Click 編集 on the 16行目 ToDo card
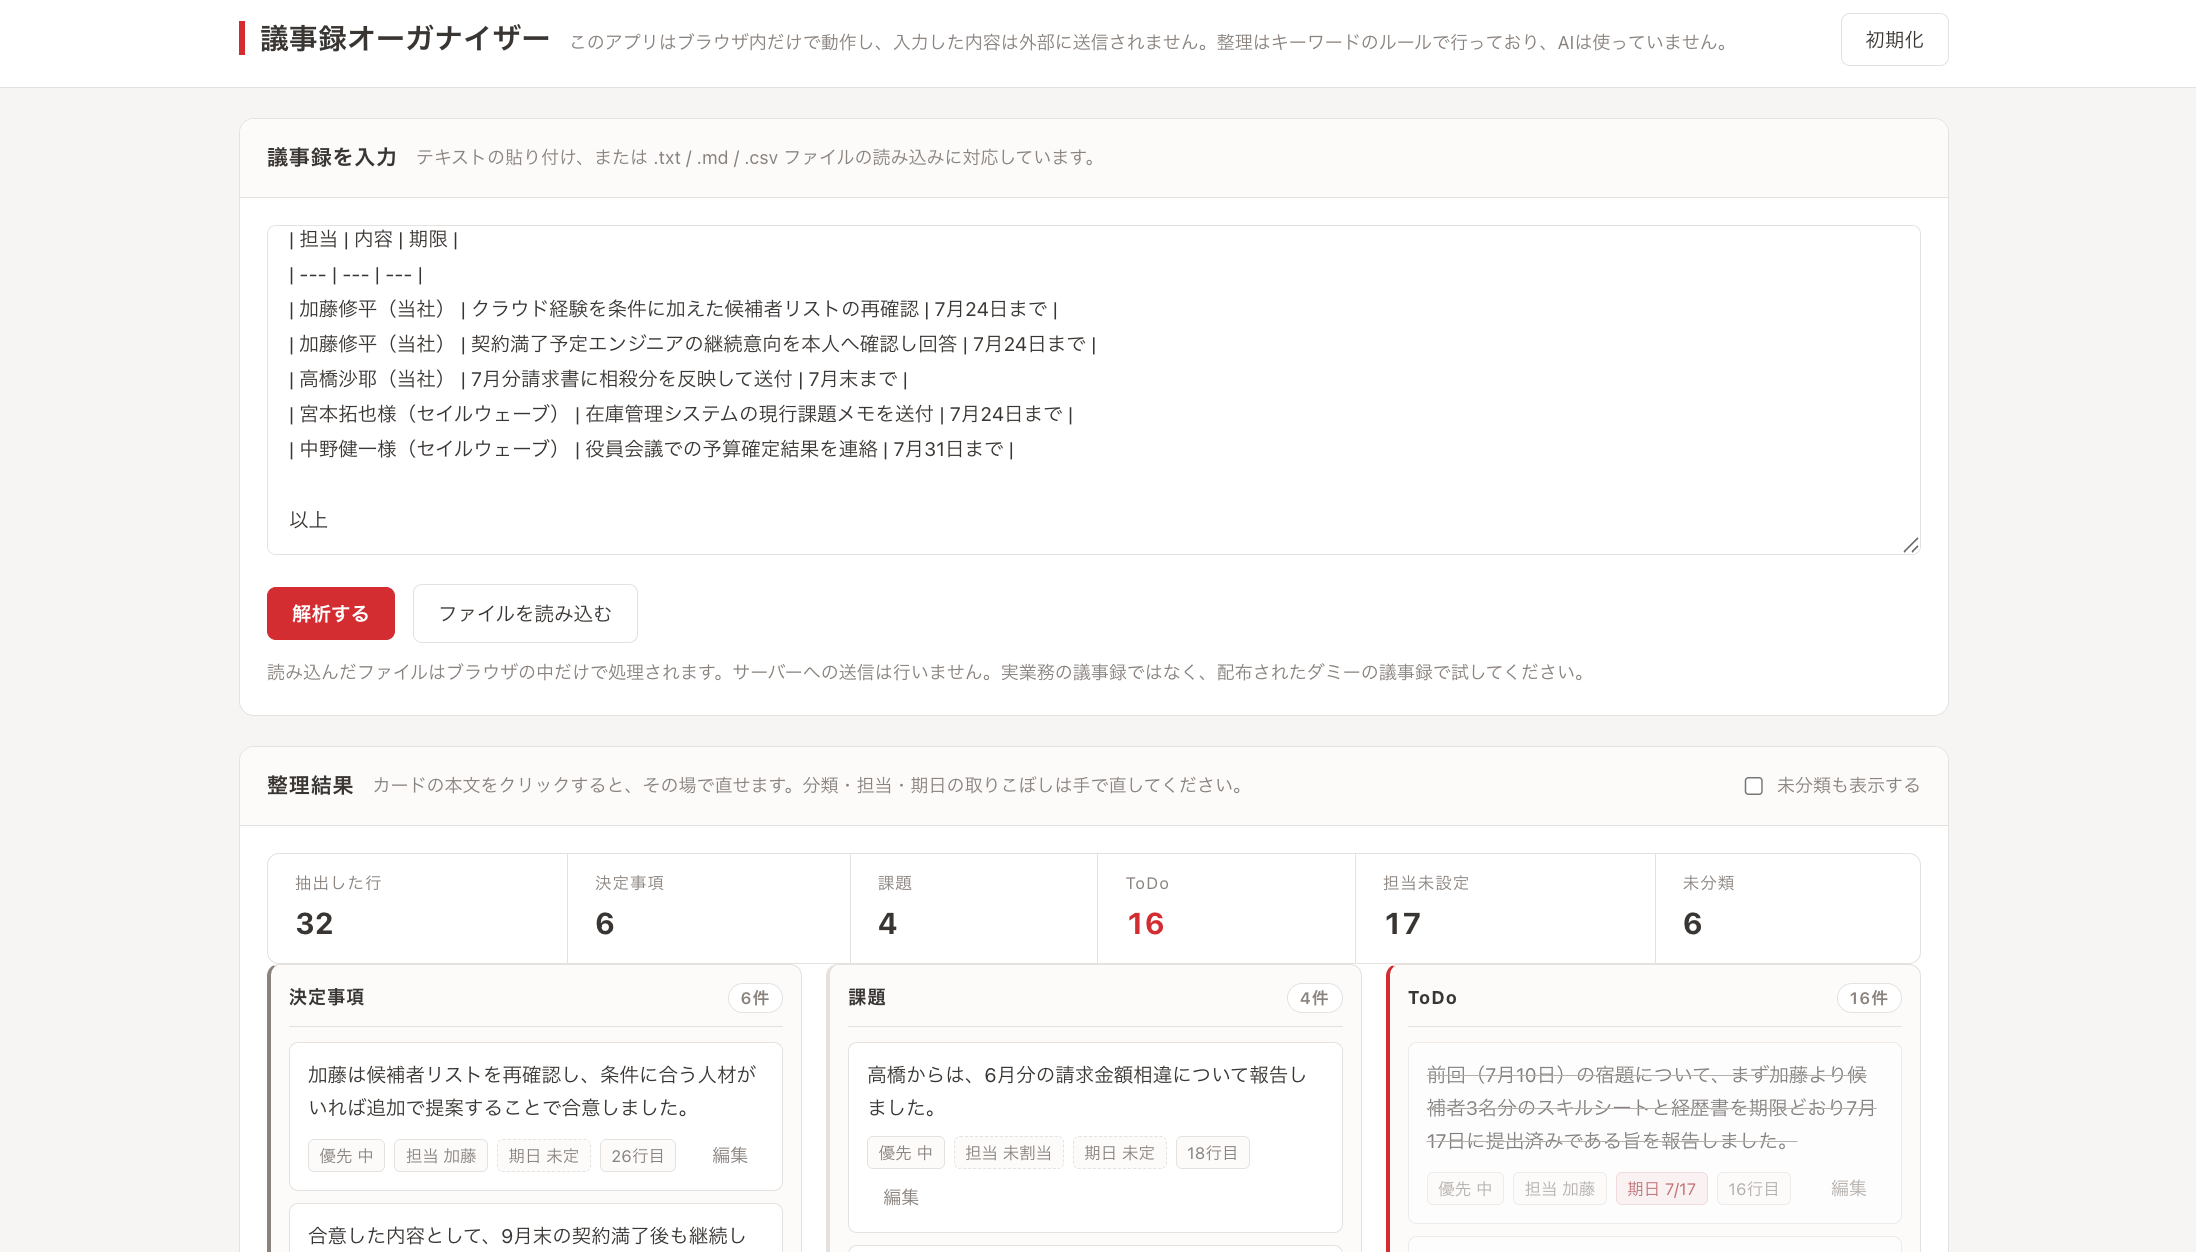The height and width of the screenshot is (1252, 2196). (x=1849, y=1188)
